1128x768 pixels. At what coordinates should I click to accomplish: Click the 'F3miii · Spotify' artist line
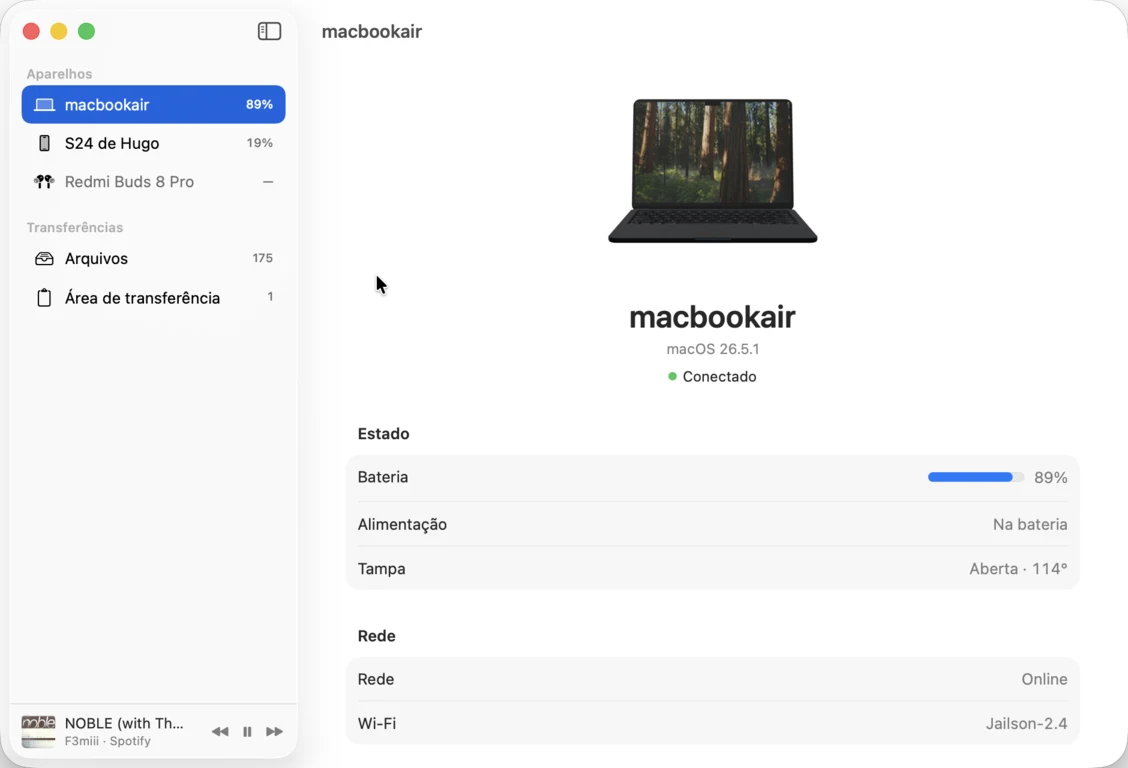pyautogui.click(x=108, y=741)
